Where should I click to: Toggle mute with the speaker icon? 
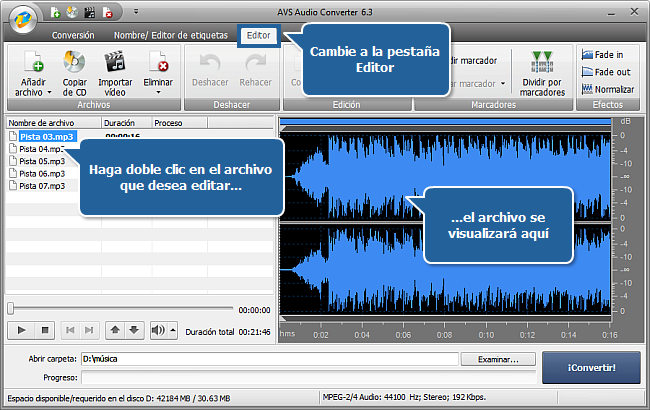click(157, 329)
